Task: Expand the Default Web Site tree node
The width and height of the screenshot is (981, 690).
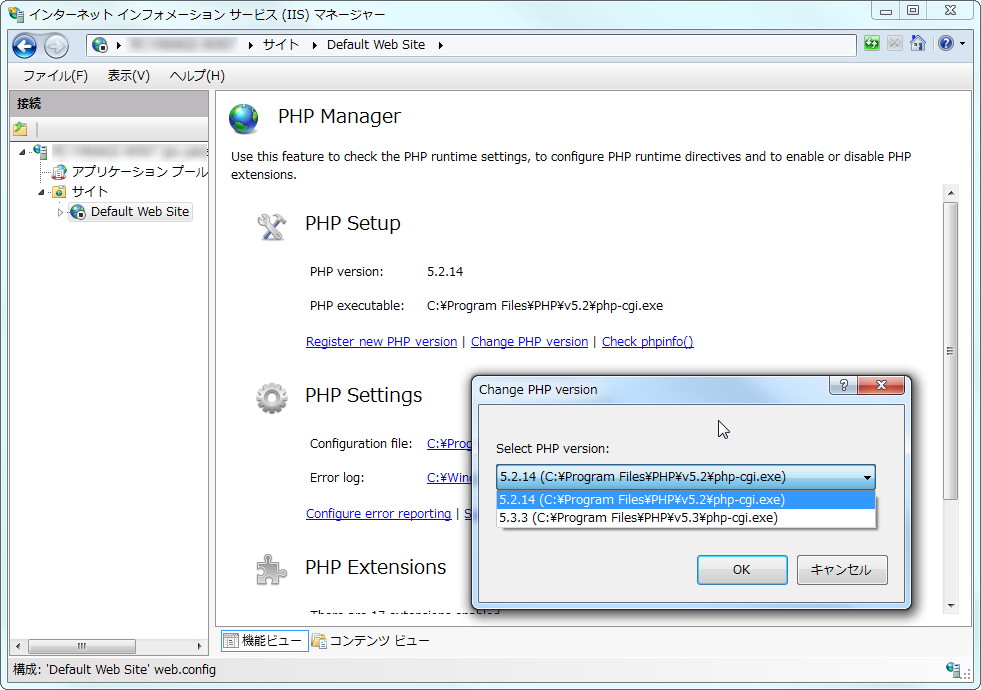Action: [x=59, y=211]
